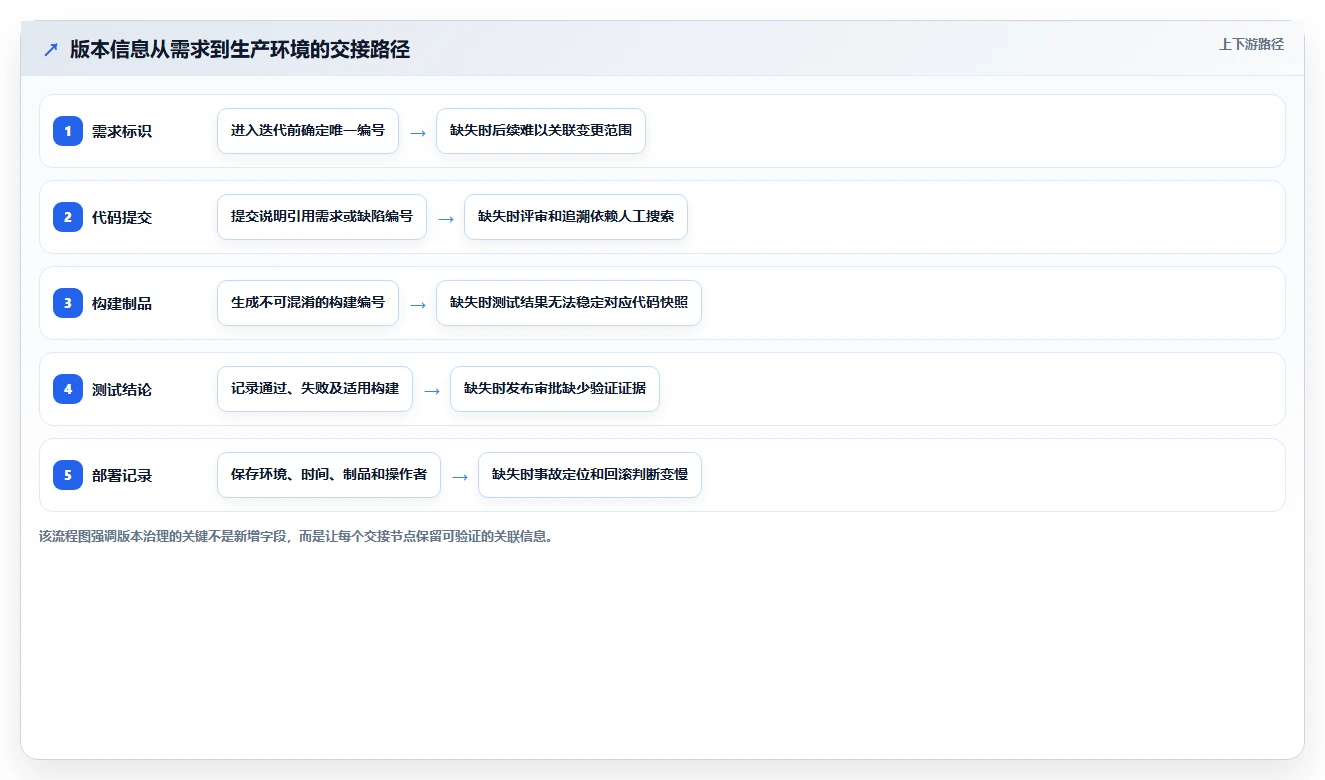Click step number 5 badge
The image size is (1325, 780).
click(x=68, y=475)
